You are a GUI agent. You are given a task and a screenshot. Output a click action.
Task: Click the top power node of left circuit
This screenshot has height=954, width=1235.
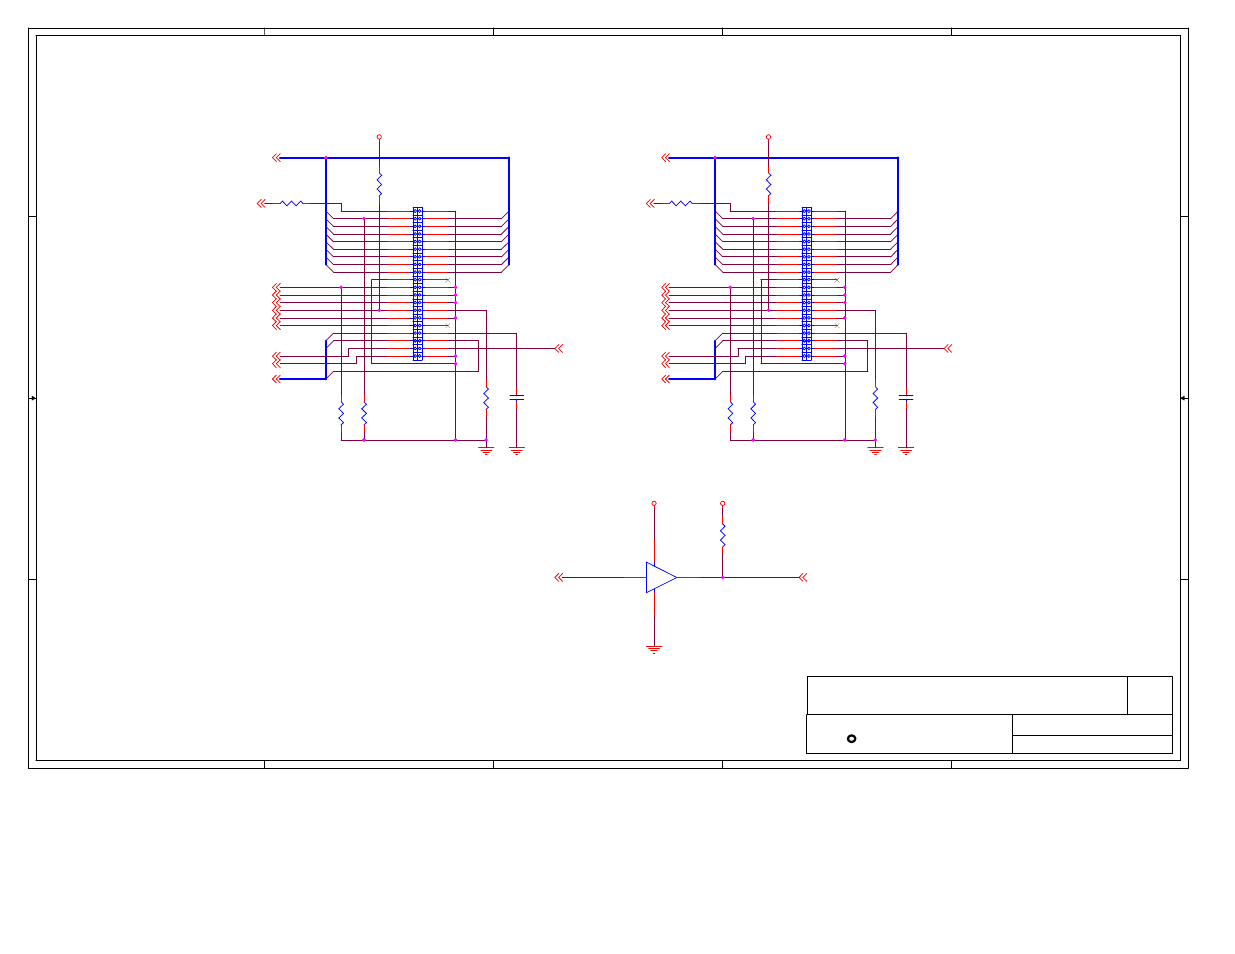click(379, 137)
